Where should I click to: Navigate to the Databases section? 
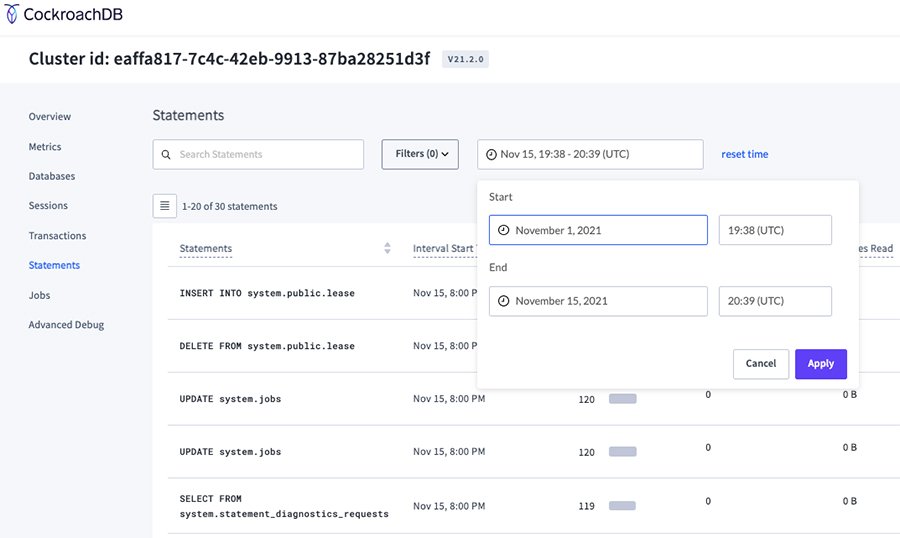[52, 176]
